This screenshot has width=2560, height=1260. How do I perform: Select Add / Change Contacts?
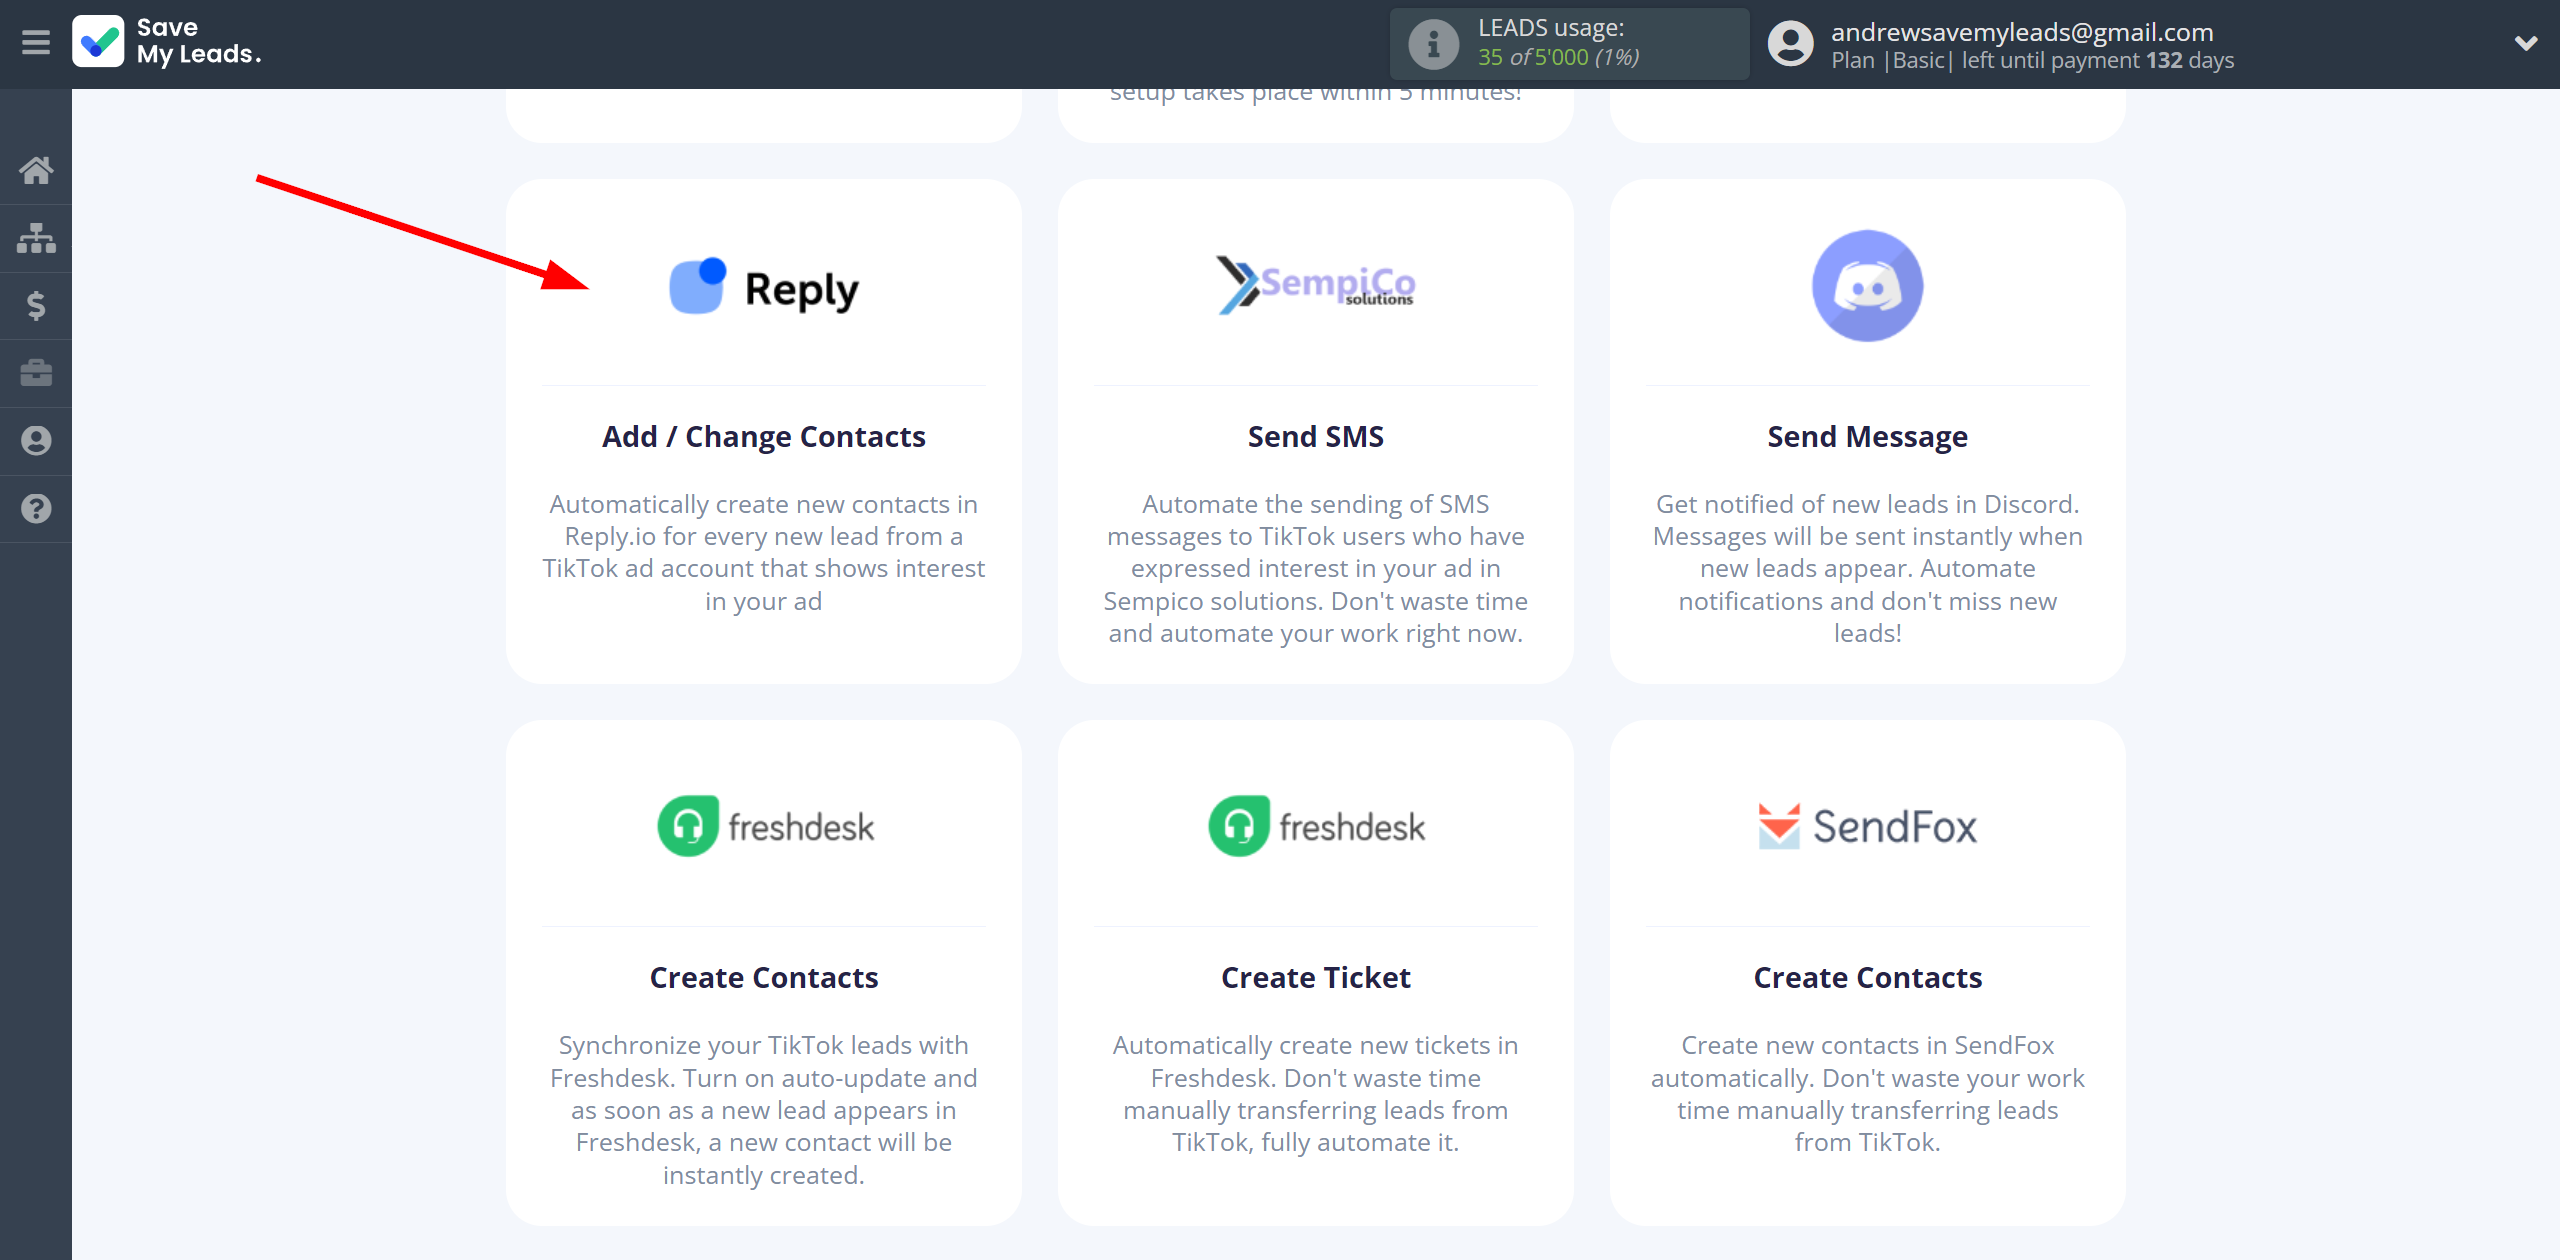[x=763, y=436]
